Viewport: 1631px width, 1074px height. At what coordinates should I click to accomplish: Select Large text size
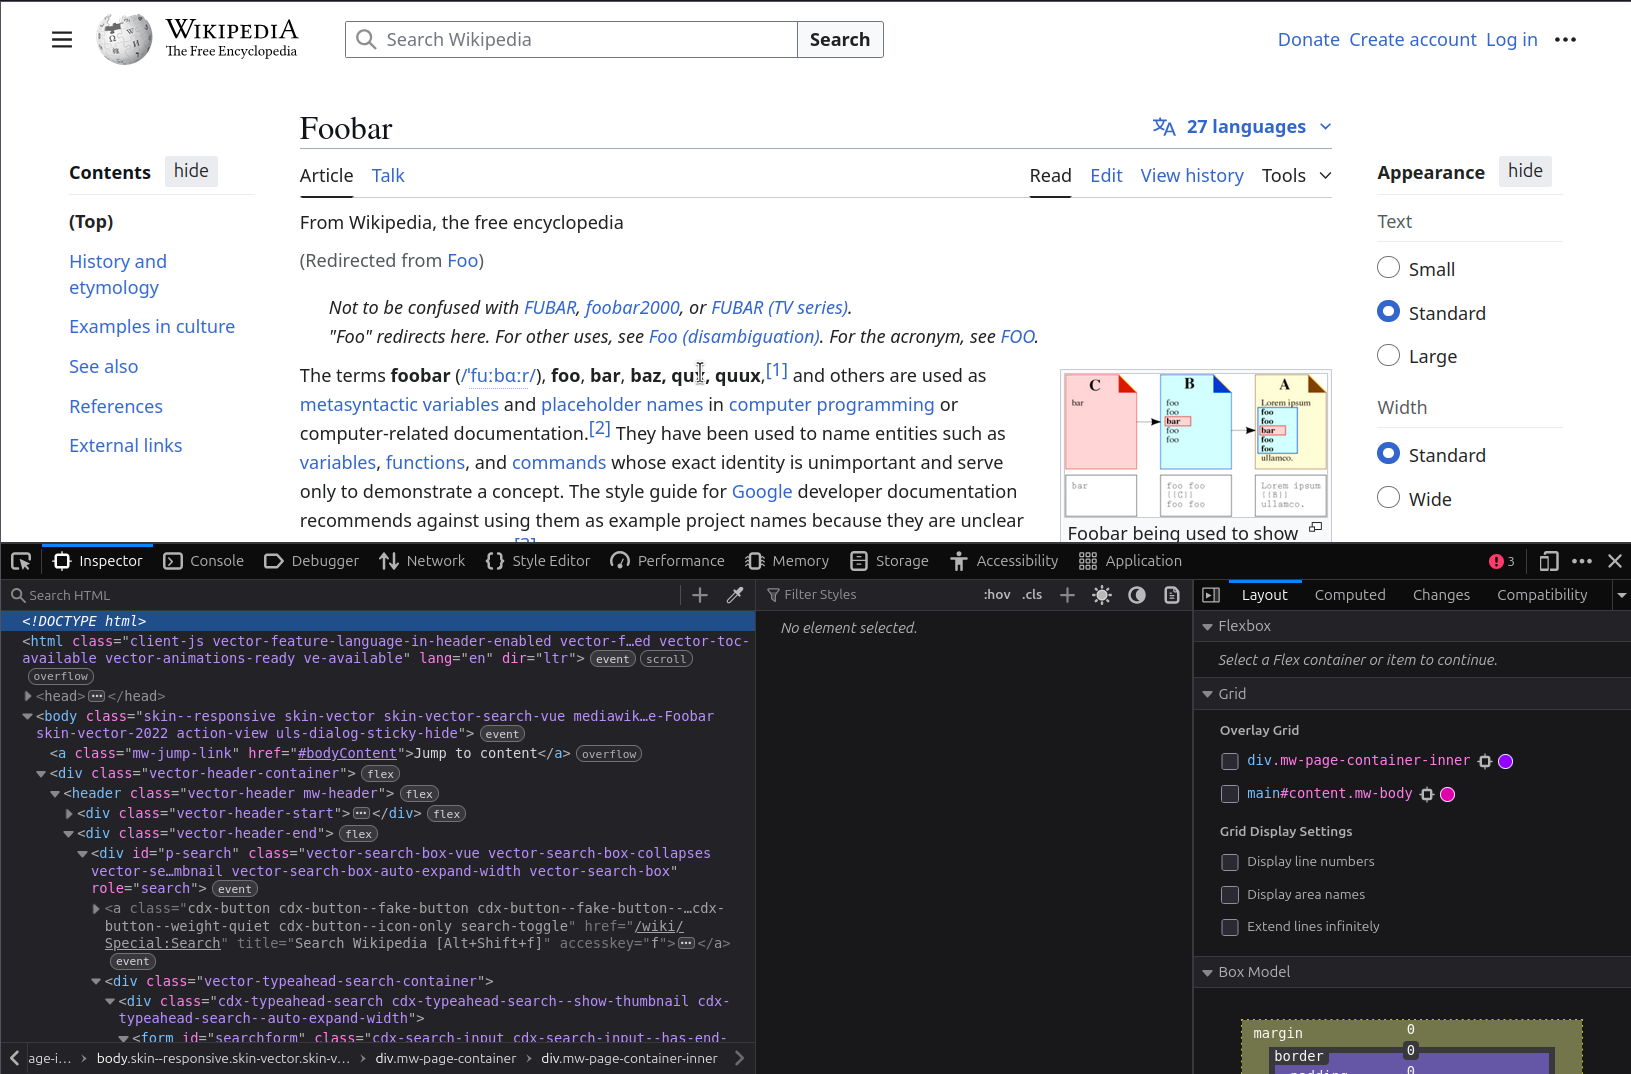[1388, 355]
